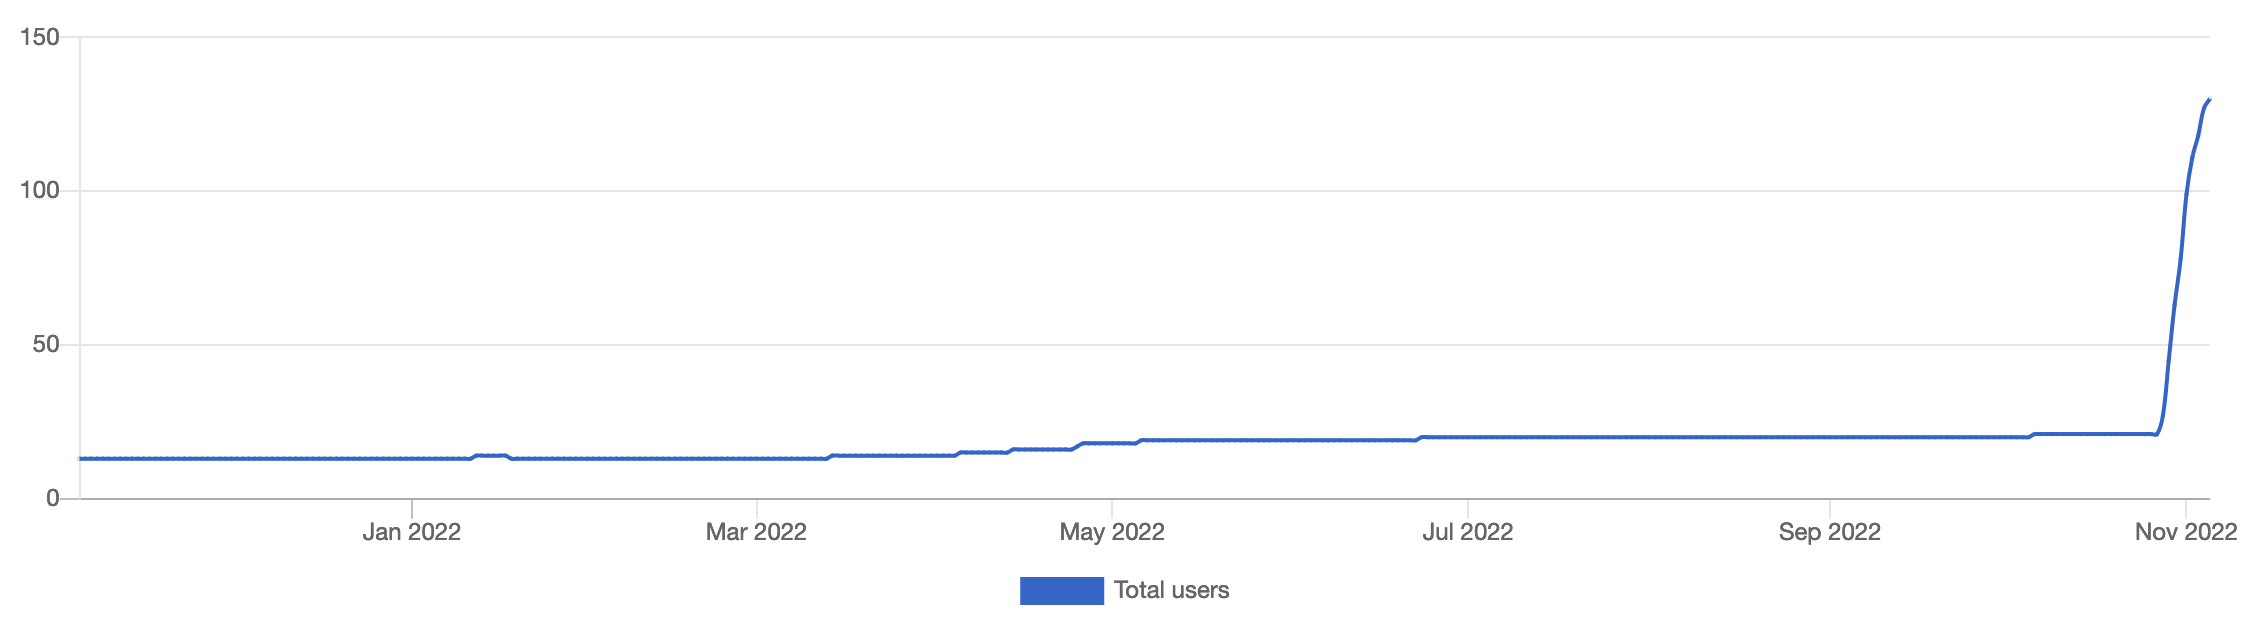Image resolution: width=2248 pixels, height=630 pixels.
Task: Click the Mar 2022 x-axis label
Action: coord(756,532)
